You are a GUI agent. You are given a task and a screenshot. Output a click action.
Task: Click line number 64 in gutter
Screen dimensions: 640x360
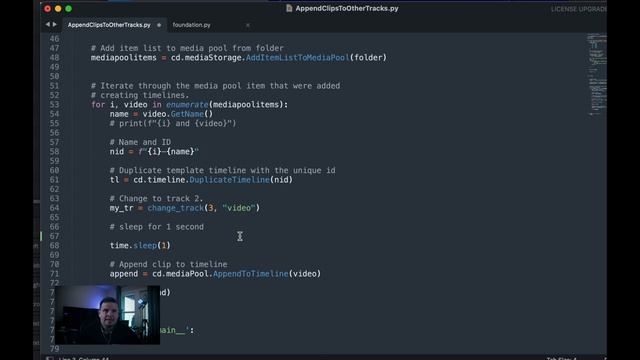click(x=54, y=208)
